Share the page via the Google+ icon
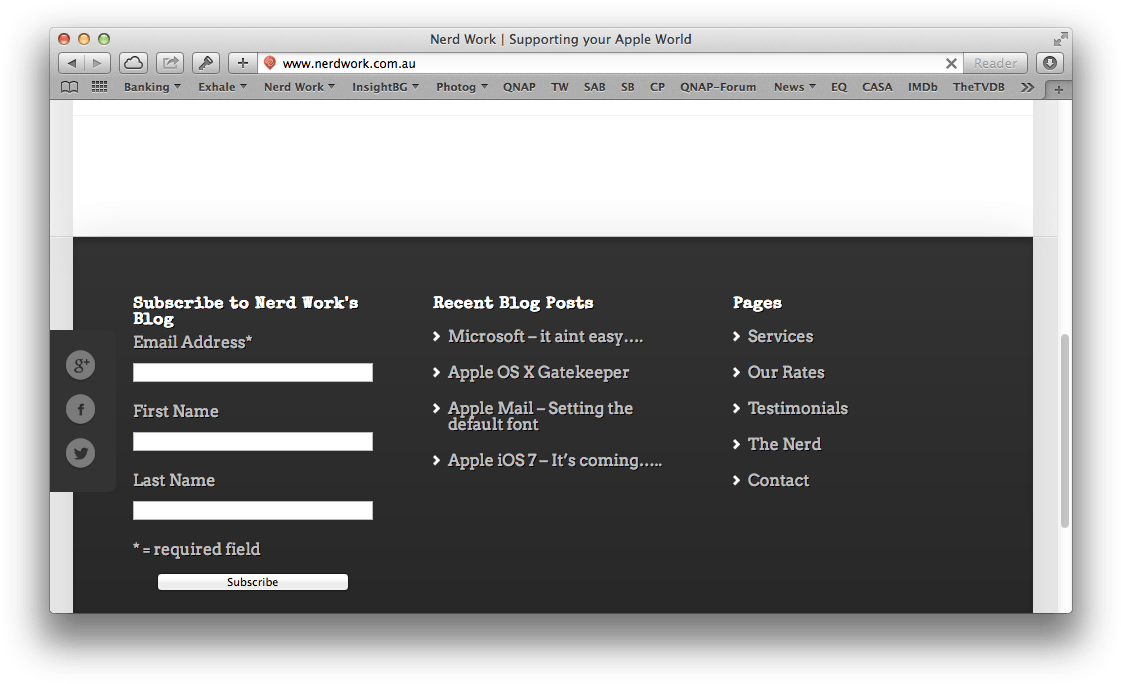1121x684 pixels. coord(80,365)
